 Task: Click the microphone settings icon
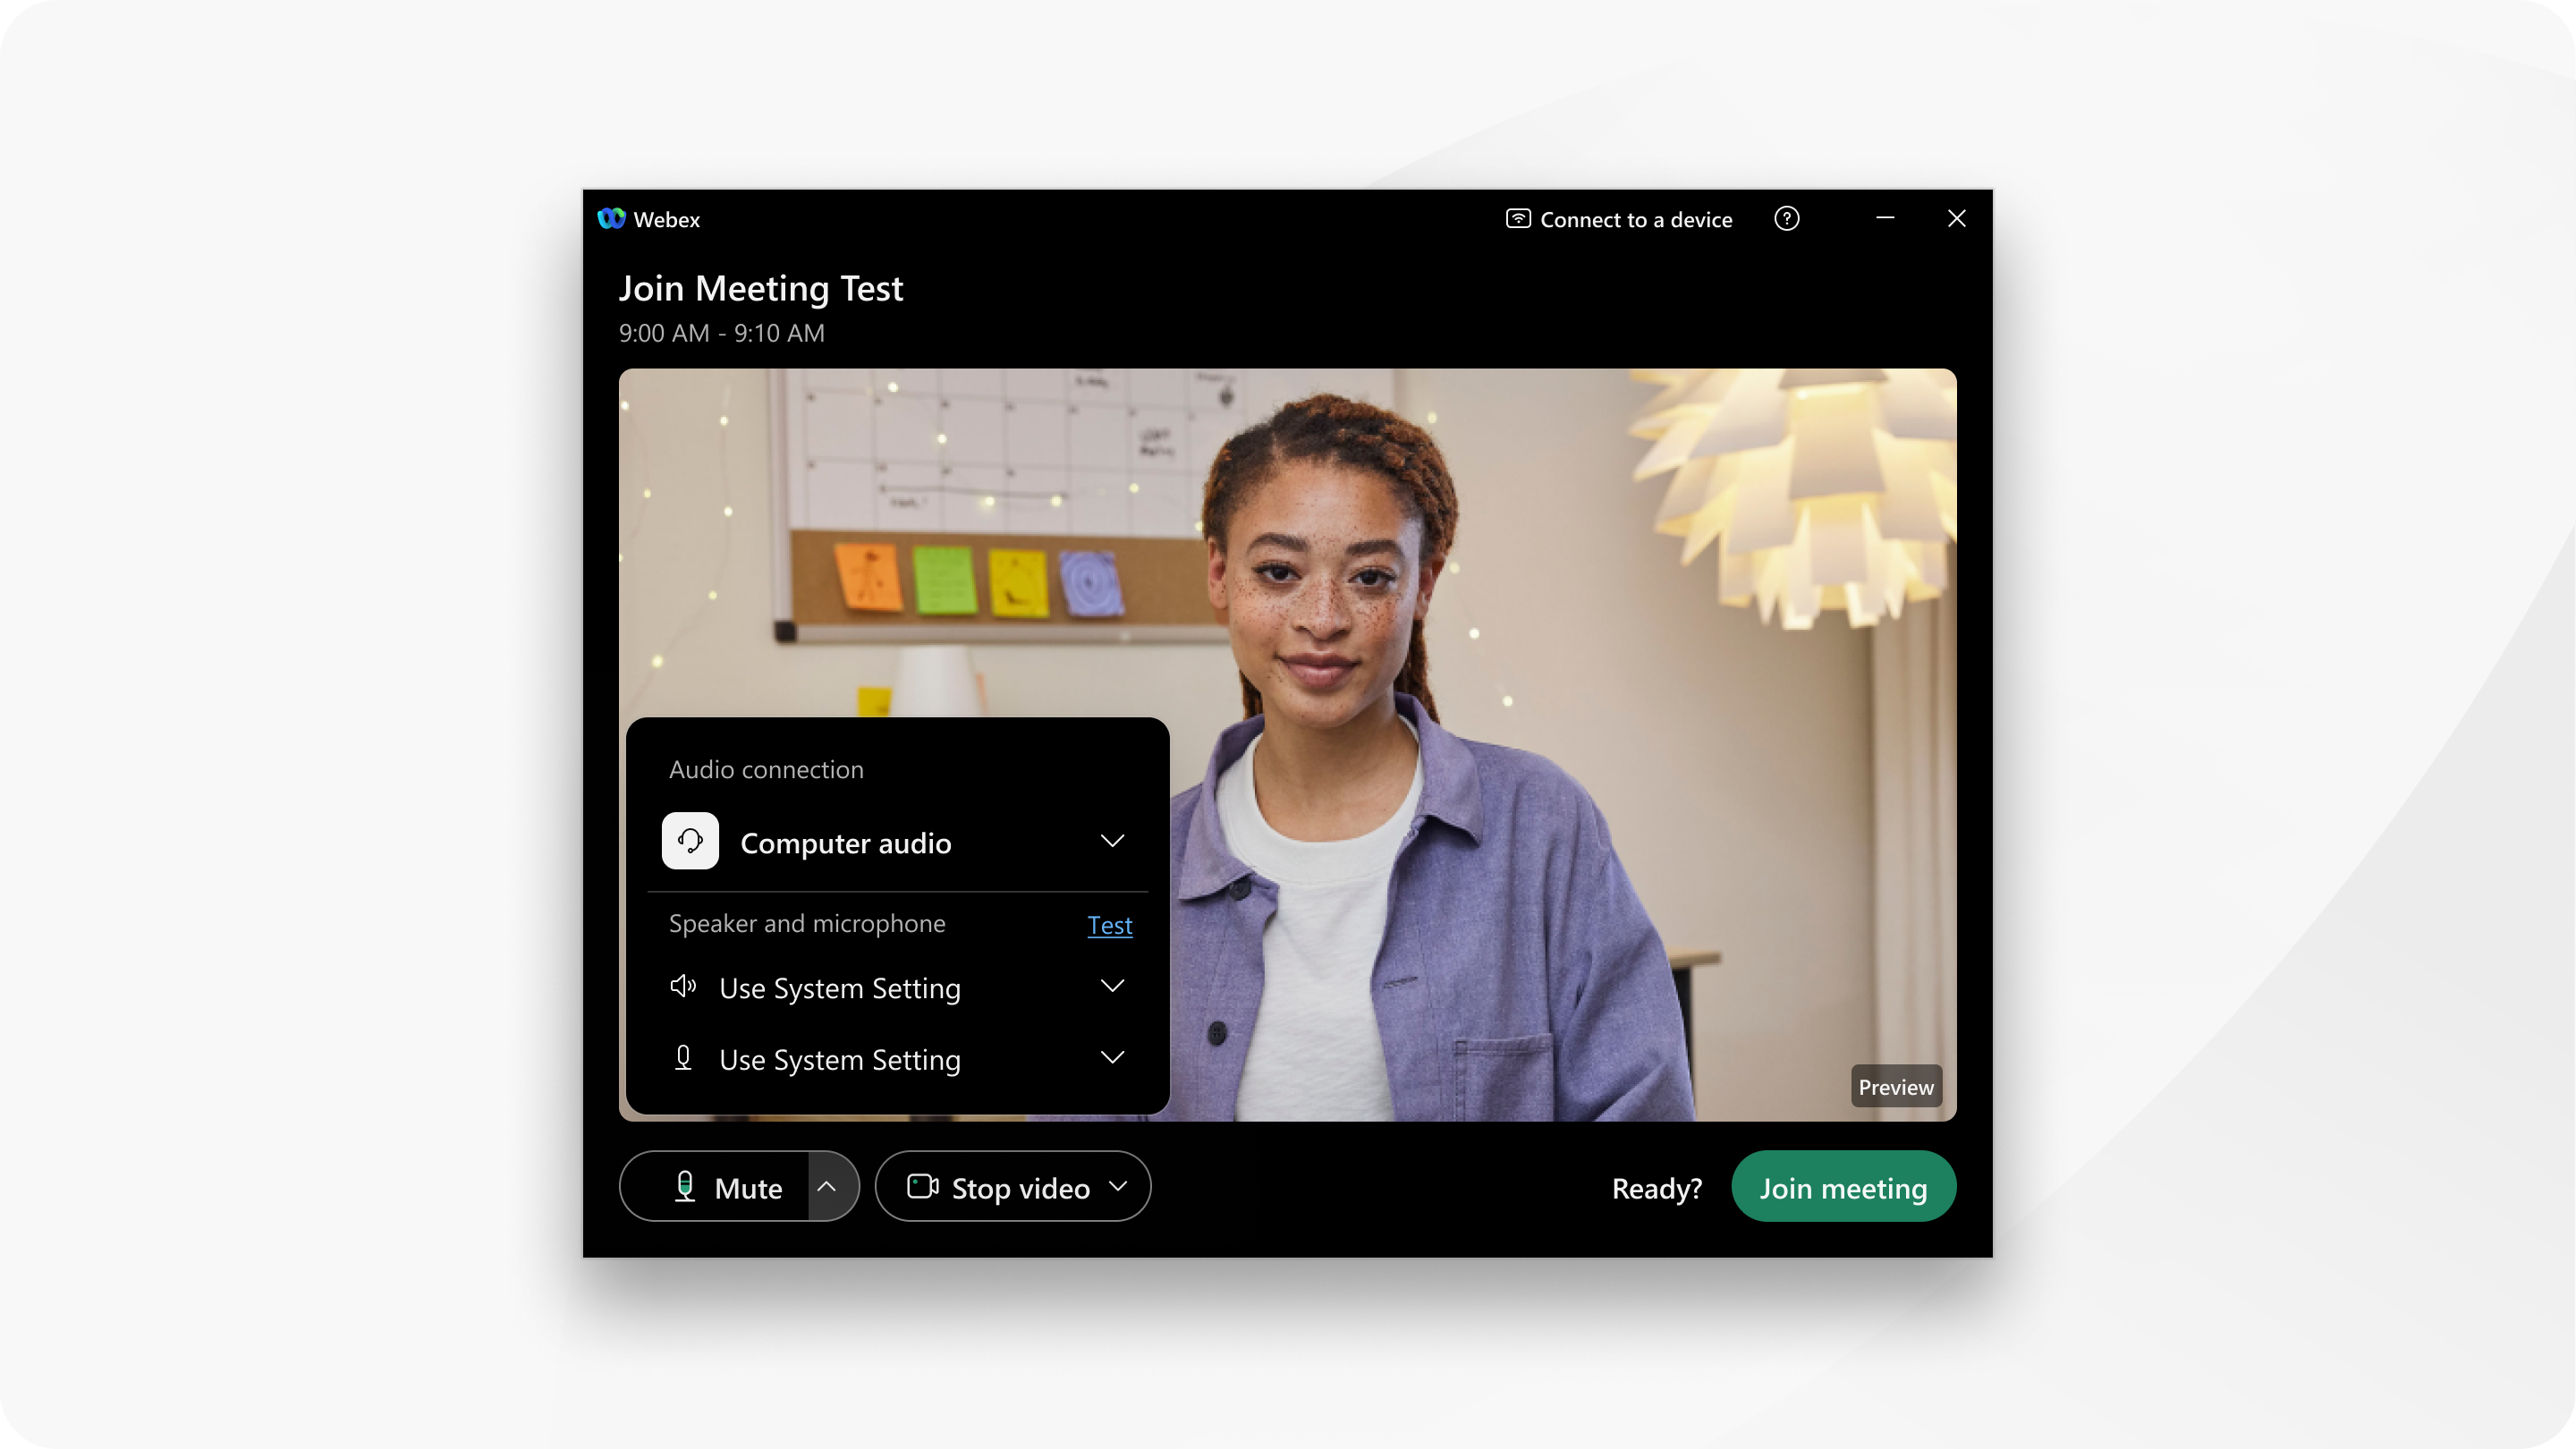tap(830, 1187)
